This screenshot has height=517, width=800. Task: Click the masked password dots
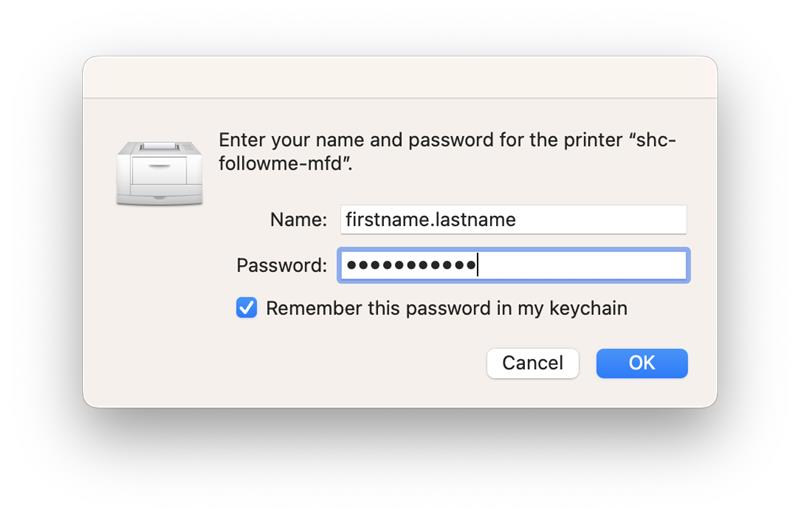coord(410,265)
